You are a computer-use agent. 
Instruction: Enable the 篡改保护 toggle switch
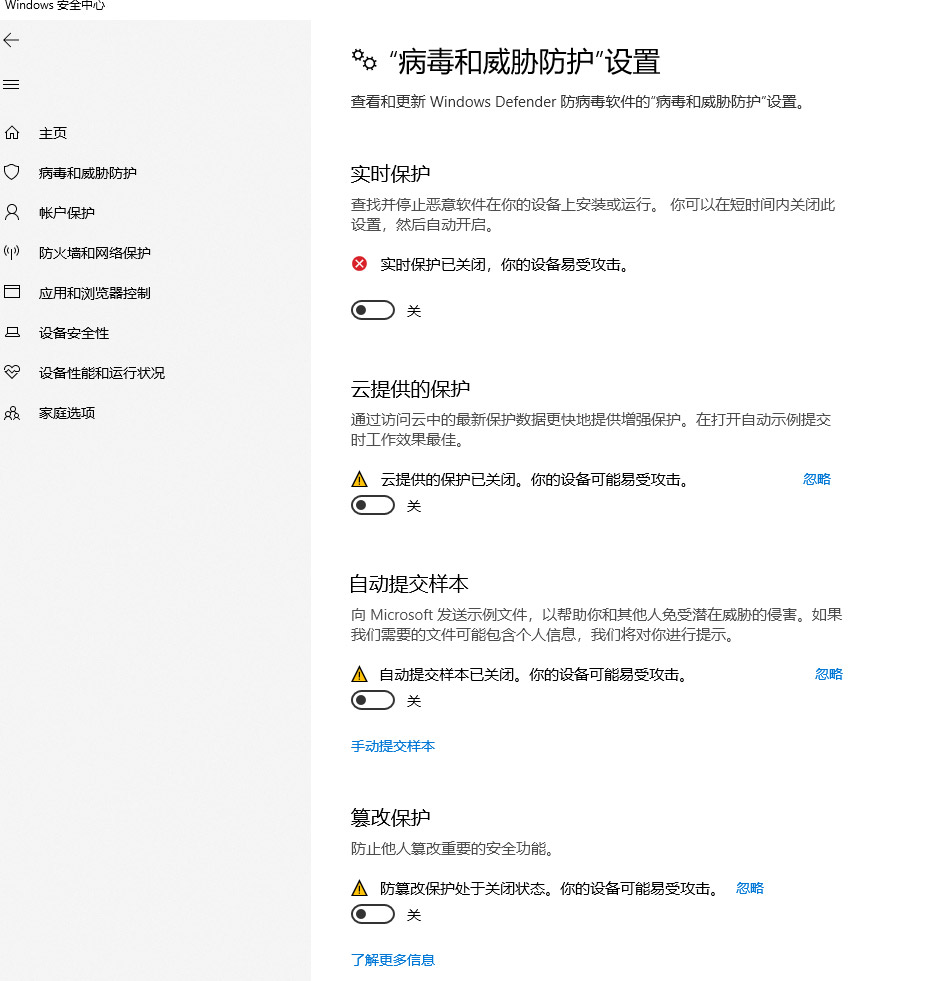click(372, 914)
